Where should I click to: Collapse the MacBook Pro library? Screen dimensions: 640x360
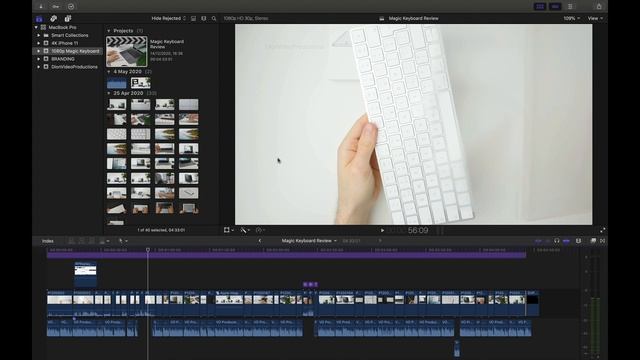click(x=36, y=27)
